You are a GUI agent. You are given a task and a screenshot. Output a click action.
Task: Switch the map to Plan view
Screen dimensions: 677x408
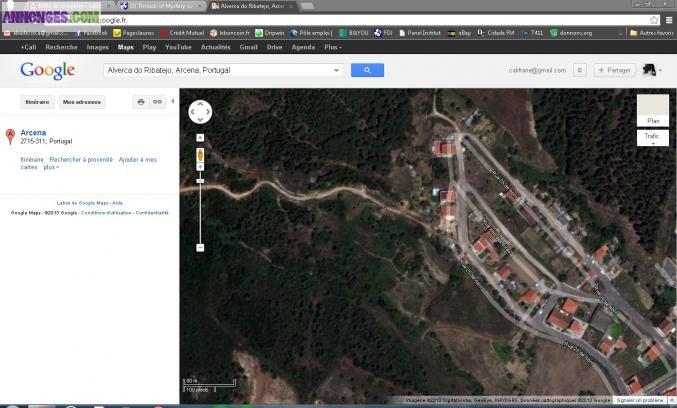pyautogui.click(x=653, y=111)
